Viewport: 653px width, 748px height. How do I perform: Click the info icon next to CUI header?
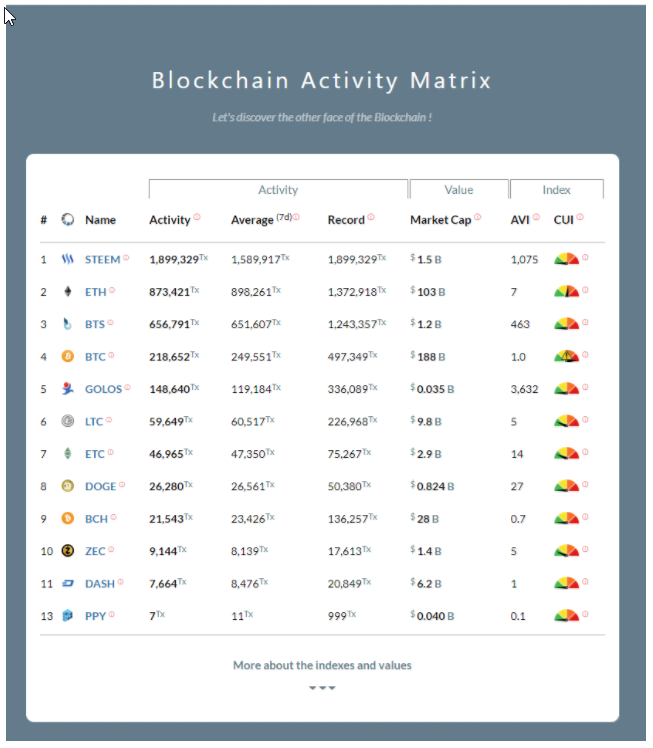[580, 217]
